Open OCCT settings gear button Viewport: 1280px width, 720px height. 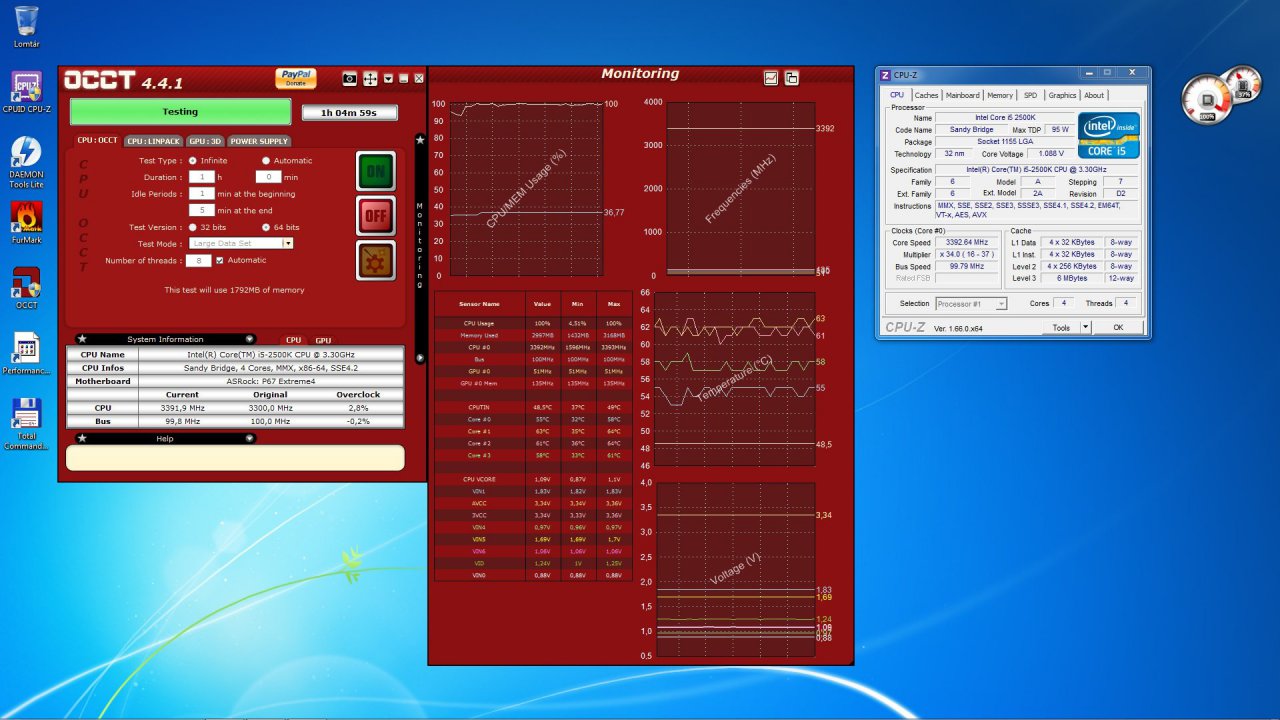coord(376,260)
